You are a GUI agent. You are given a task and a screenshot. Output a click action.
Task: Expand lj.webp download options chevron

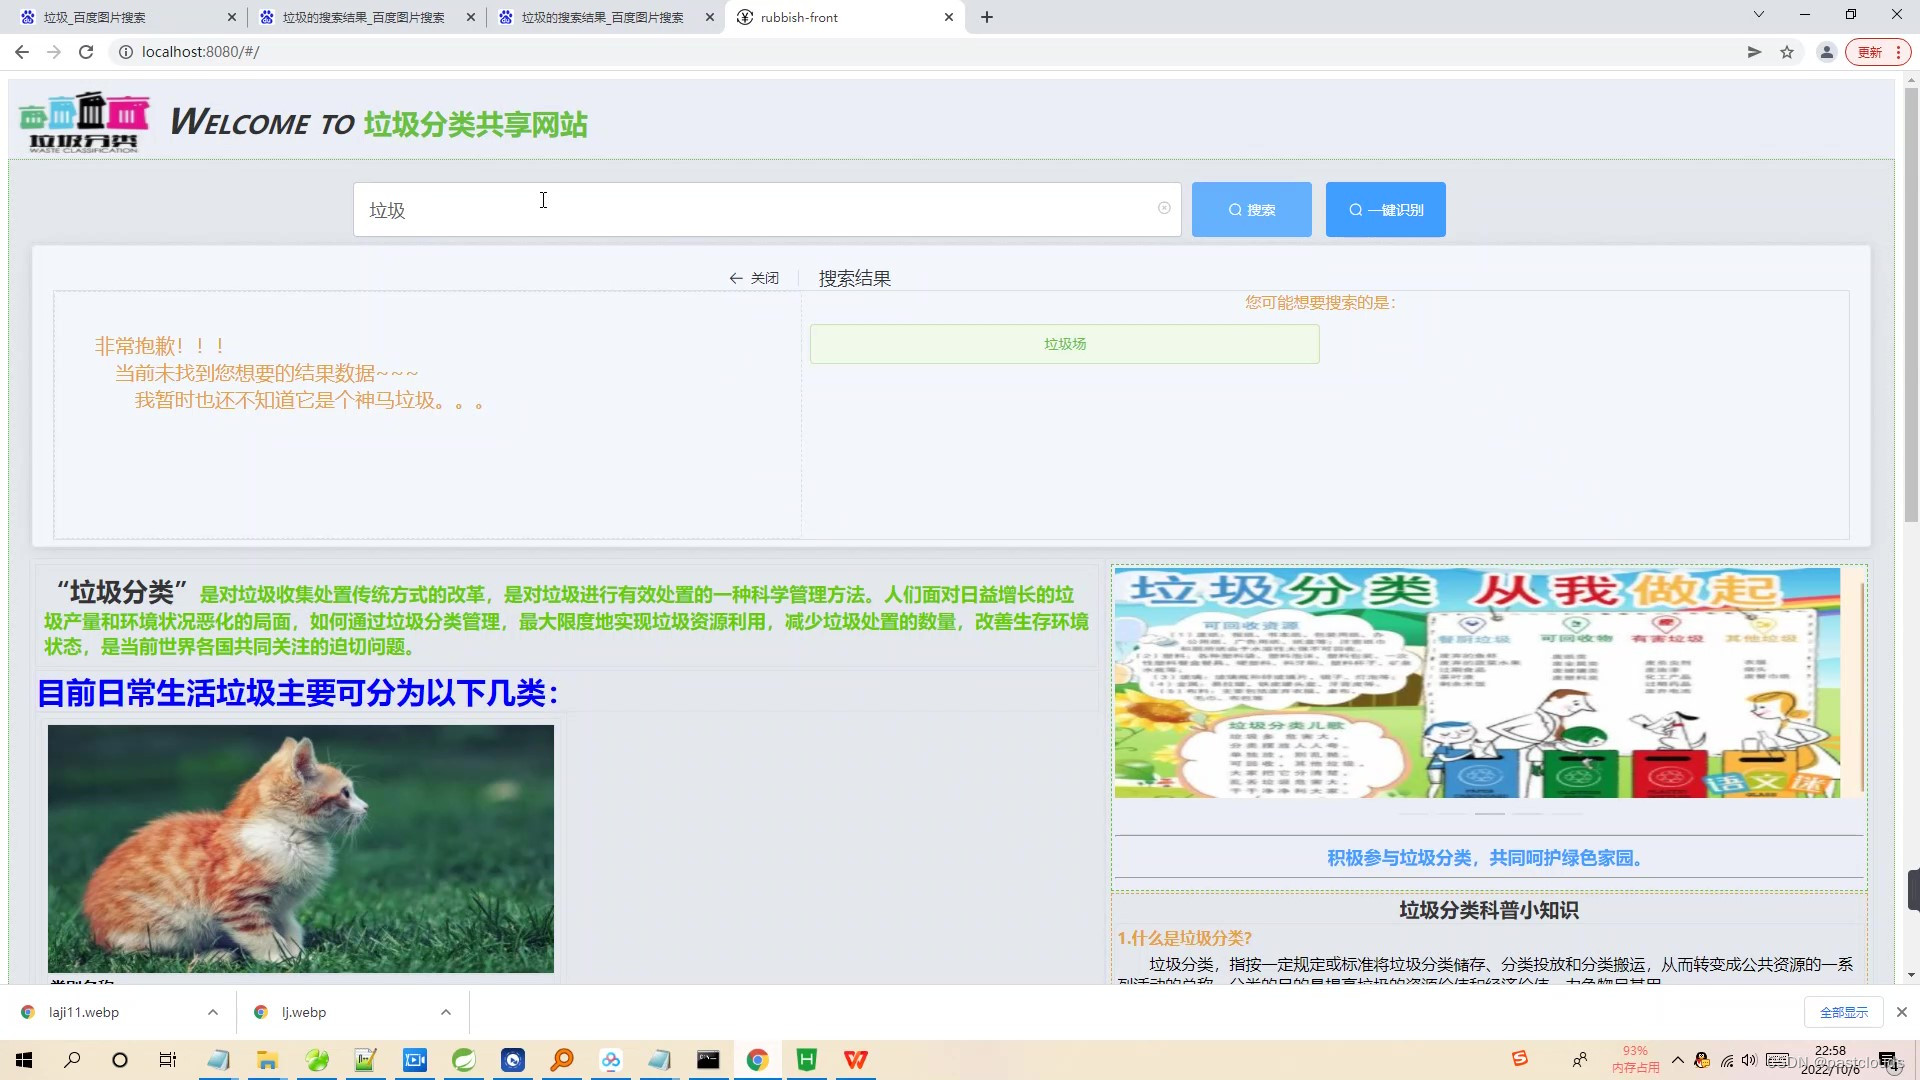446,1012
